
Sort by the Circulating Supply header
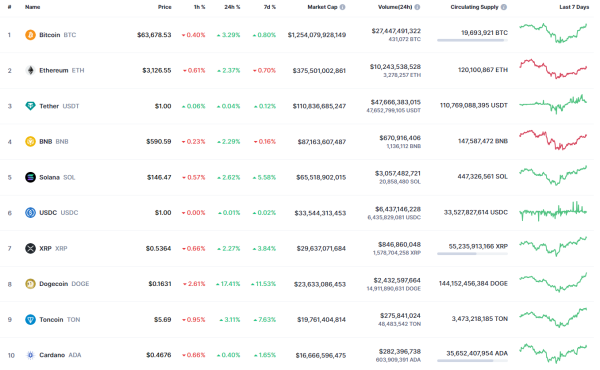pos(474,7)
